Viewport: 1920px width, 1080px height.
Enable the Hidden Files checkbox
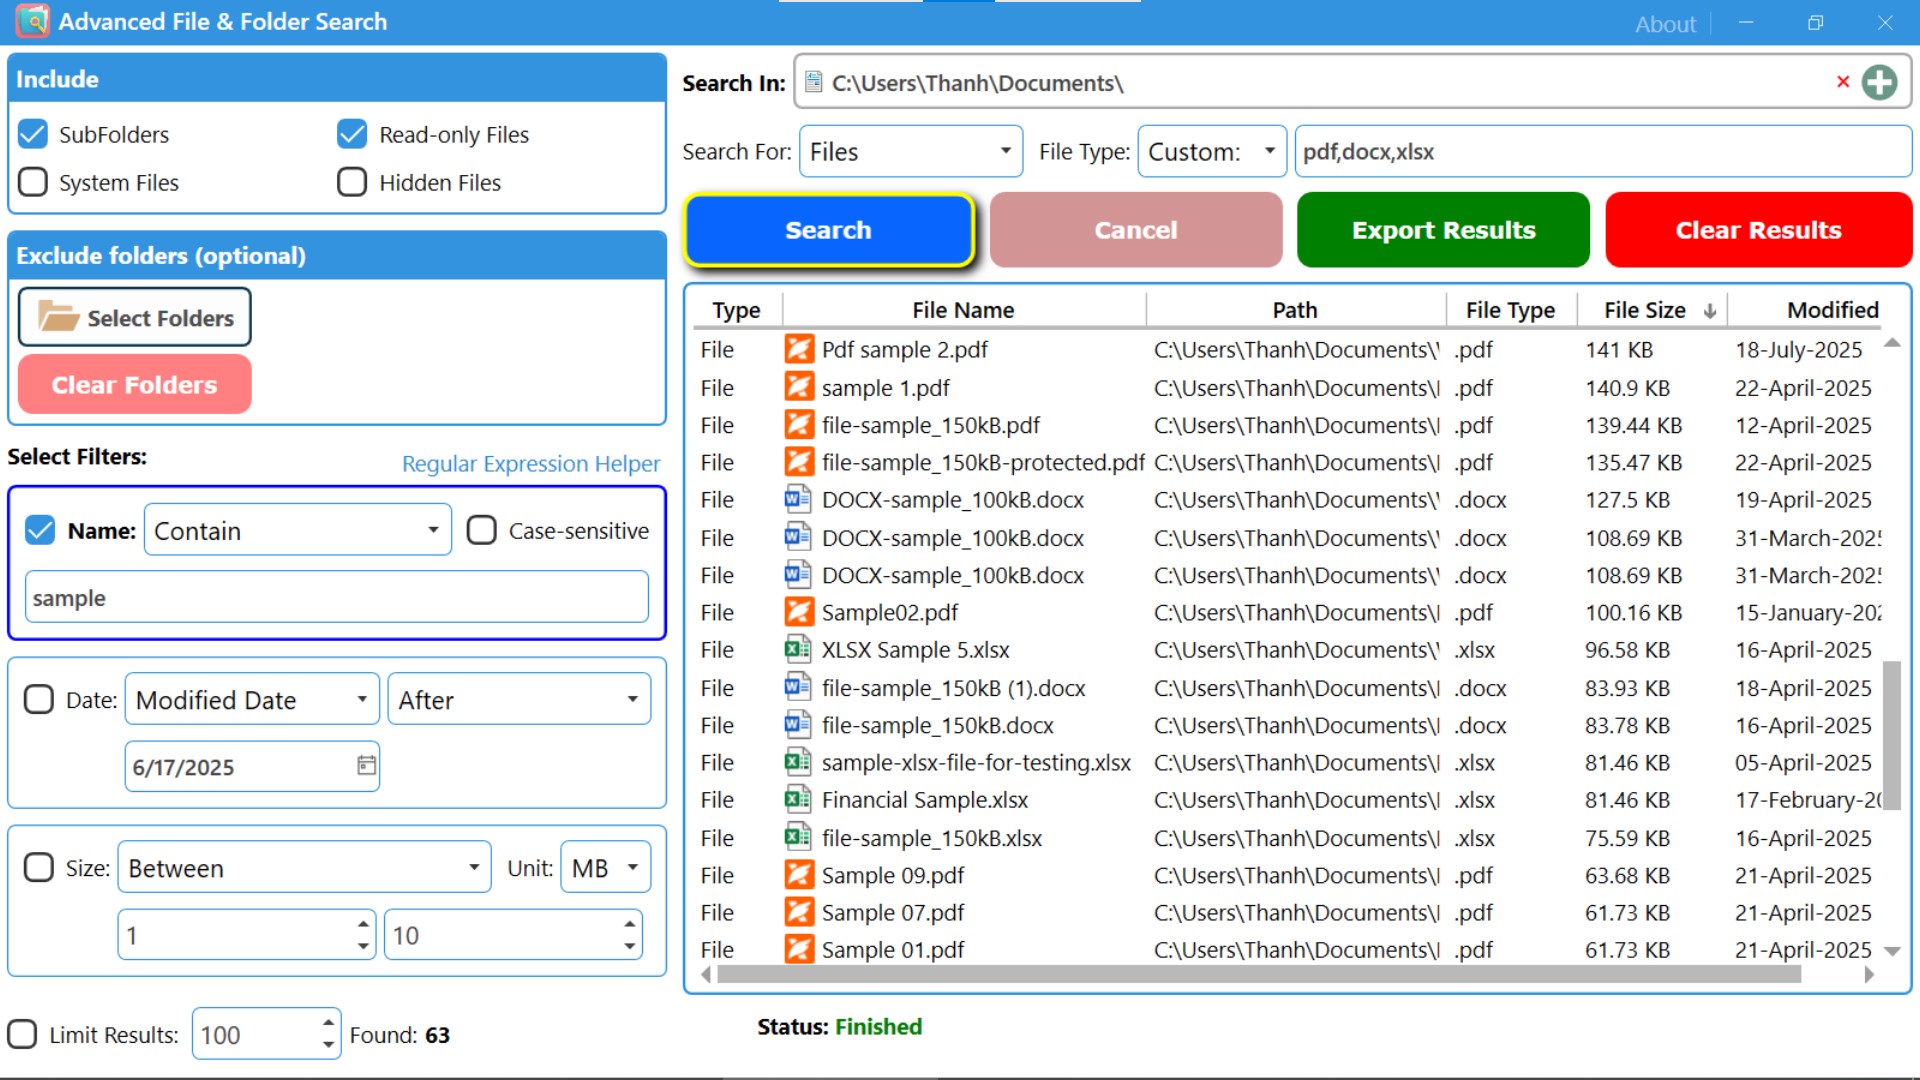[352, 182]
